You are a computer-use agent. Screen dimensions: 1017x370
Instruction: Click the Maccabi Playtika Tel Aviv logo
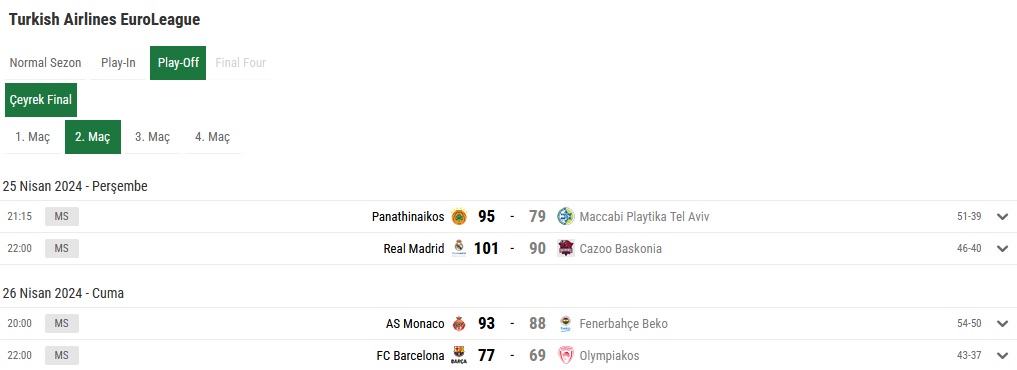(x=566, y=217)
